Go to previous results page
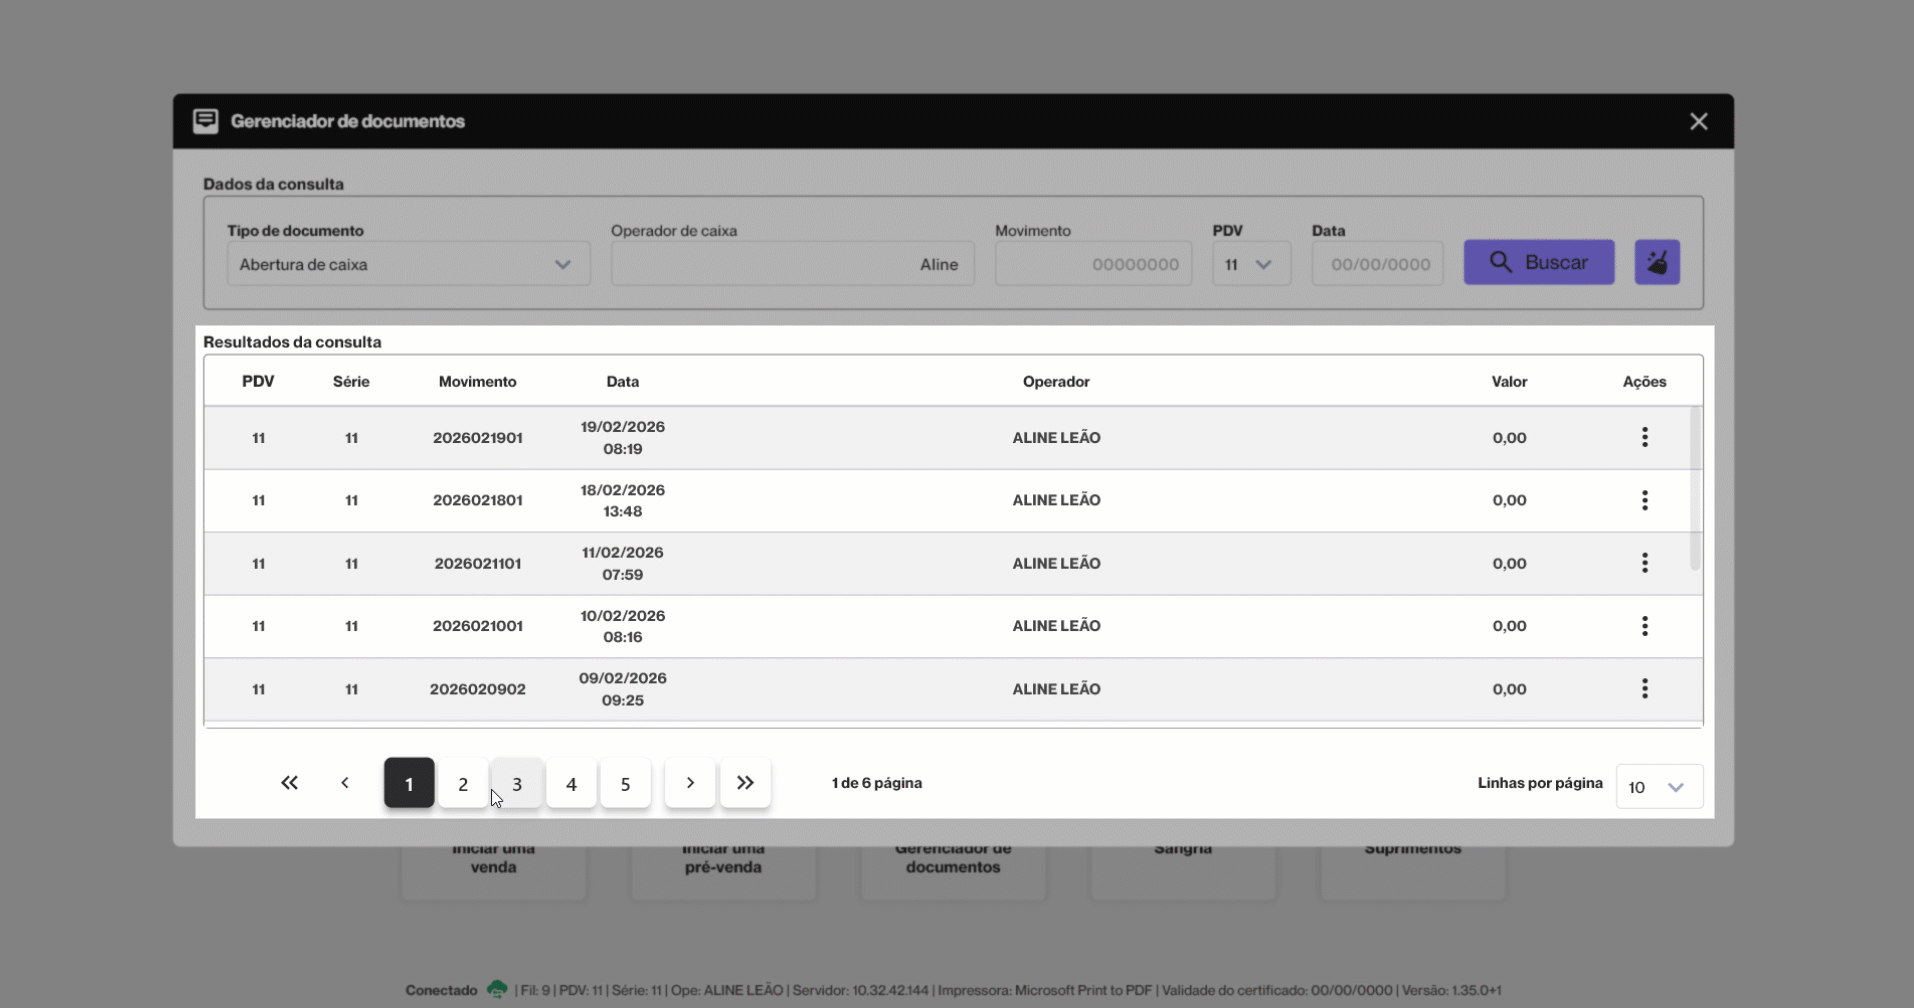1914x1008 pixels. (345, 783)
